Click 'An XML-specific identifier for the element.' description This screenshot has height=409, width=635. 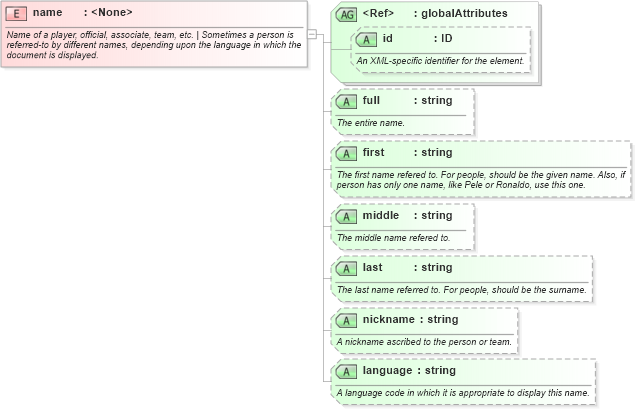(x=440, y=61)
